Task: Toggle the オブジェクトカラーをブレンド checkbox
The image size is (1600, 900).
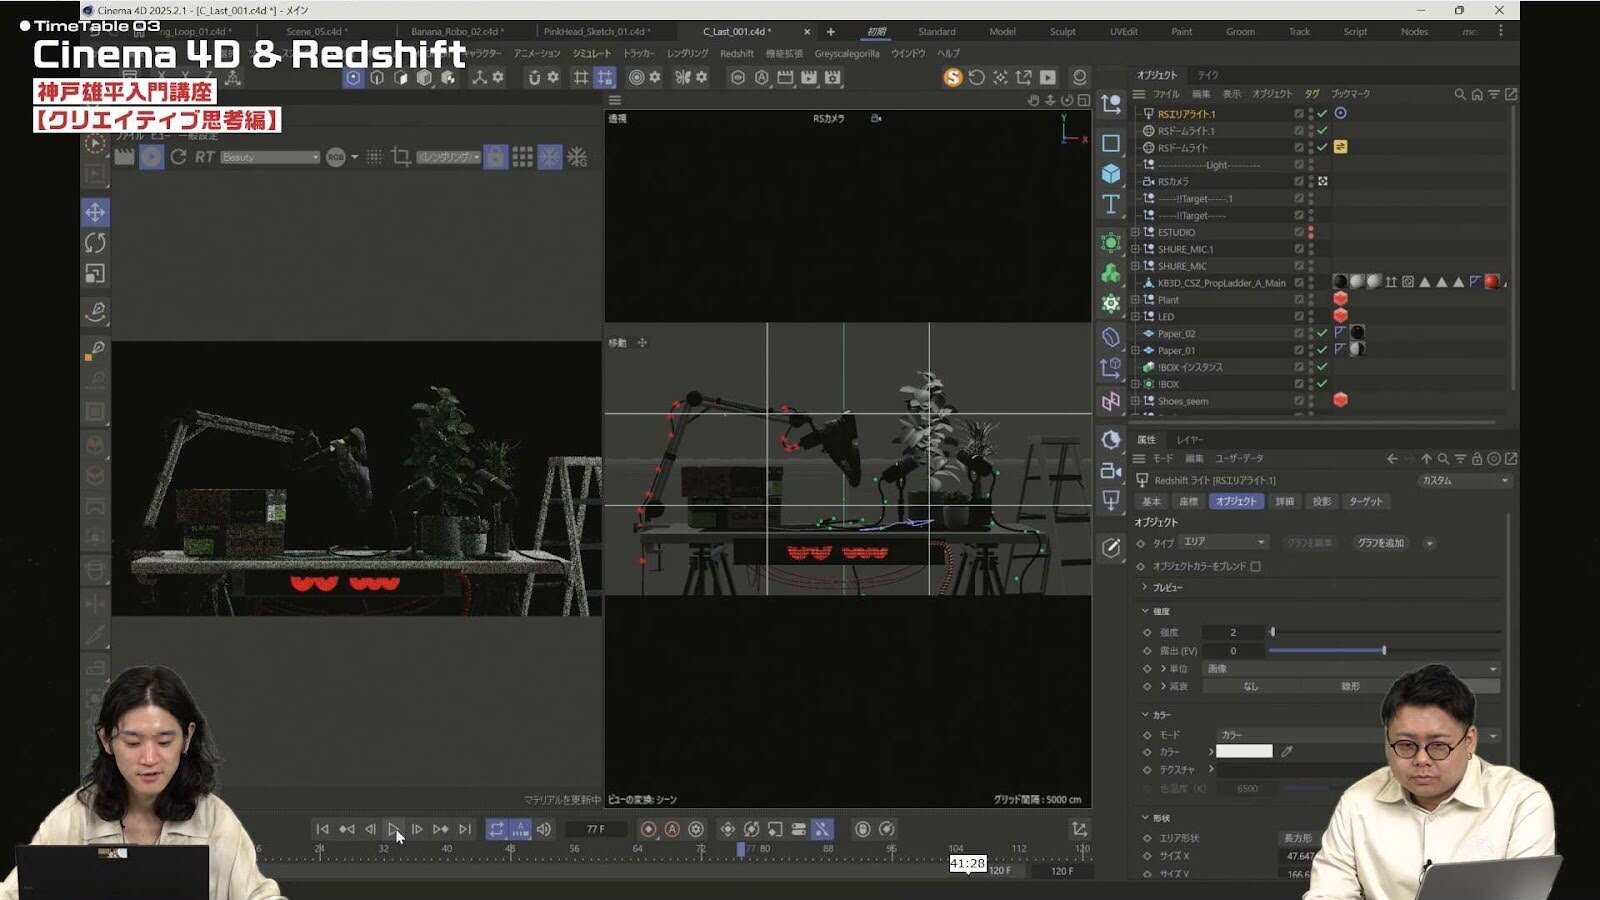Action: tap(1255, 566)
